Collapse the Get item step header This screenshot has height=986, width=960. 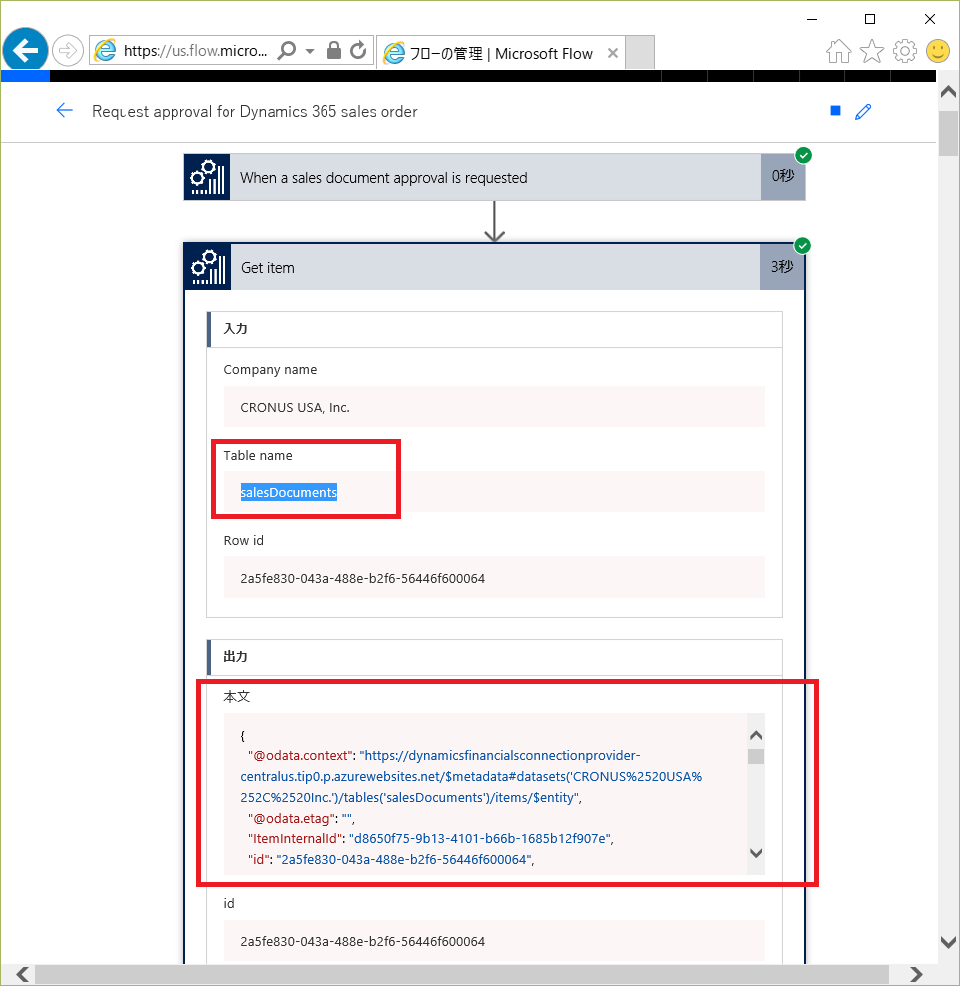[494, 267]
